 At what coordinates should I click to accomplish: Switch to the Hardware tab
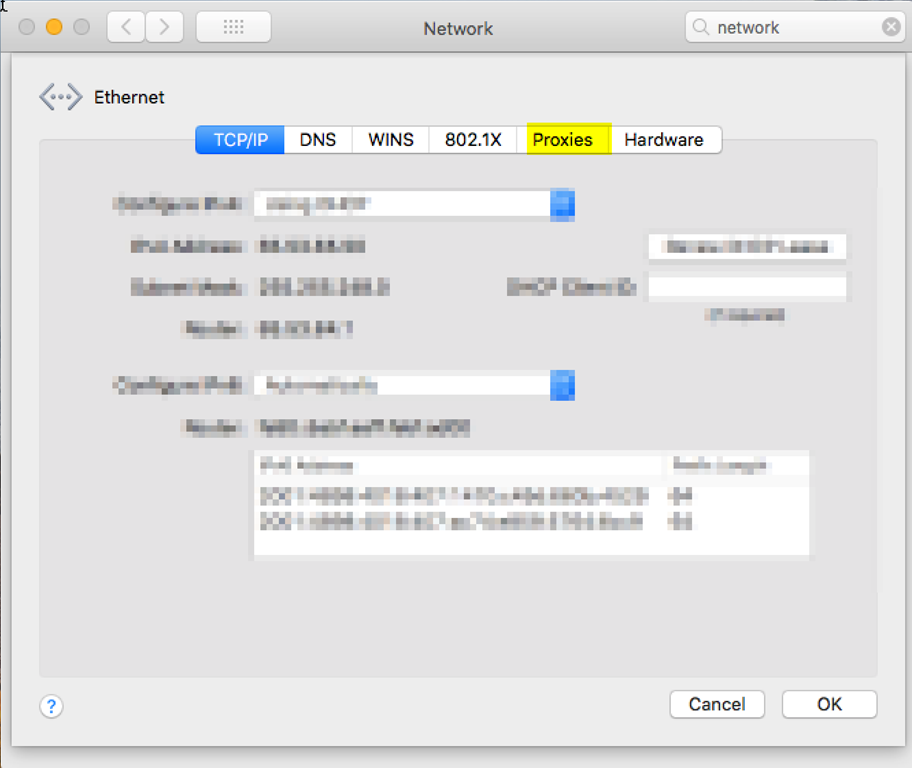coord(664,140)
